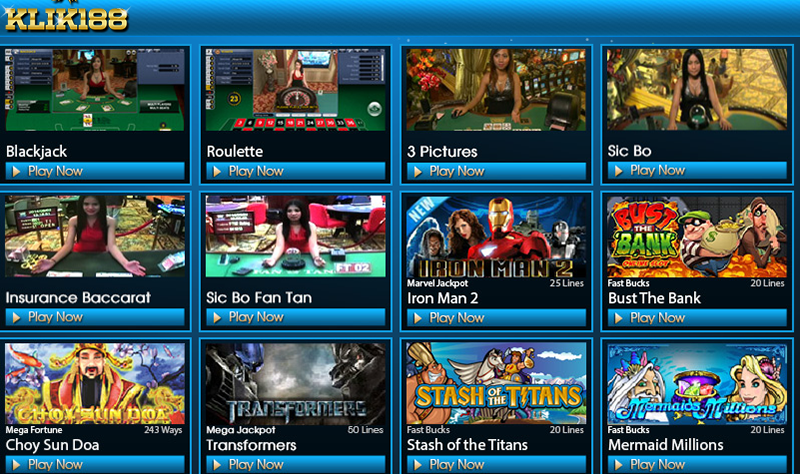800x474 pixels.
Task: Select the Iron Man 2 slot image
Action: point(496,237)
